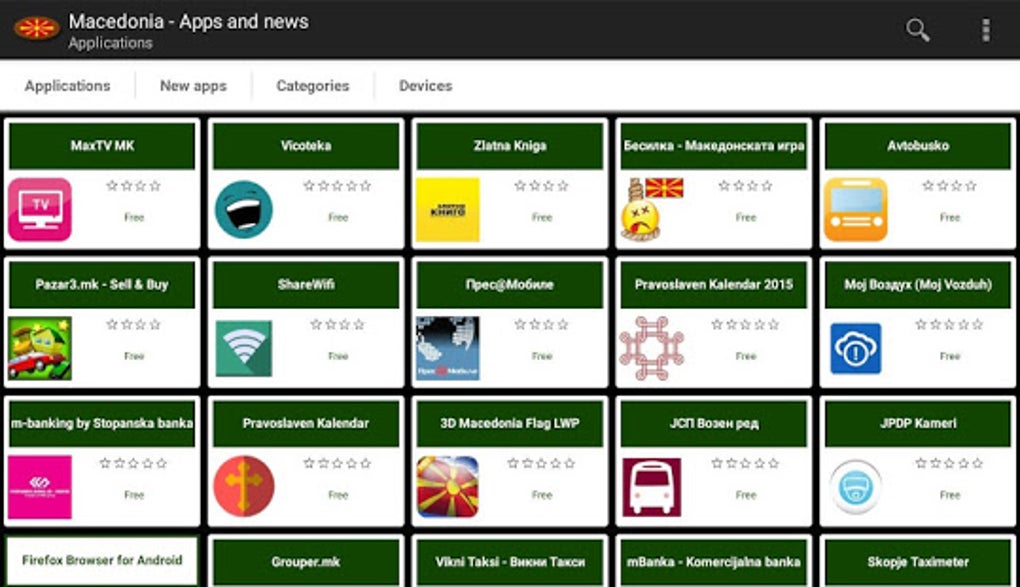
Task: Open the Прес@Мобиле app icon
Action: pos(448,348)
